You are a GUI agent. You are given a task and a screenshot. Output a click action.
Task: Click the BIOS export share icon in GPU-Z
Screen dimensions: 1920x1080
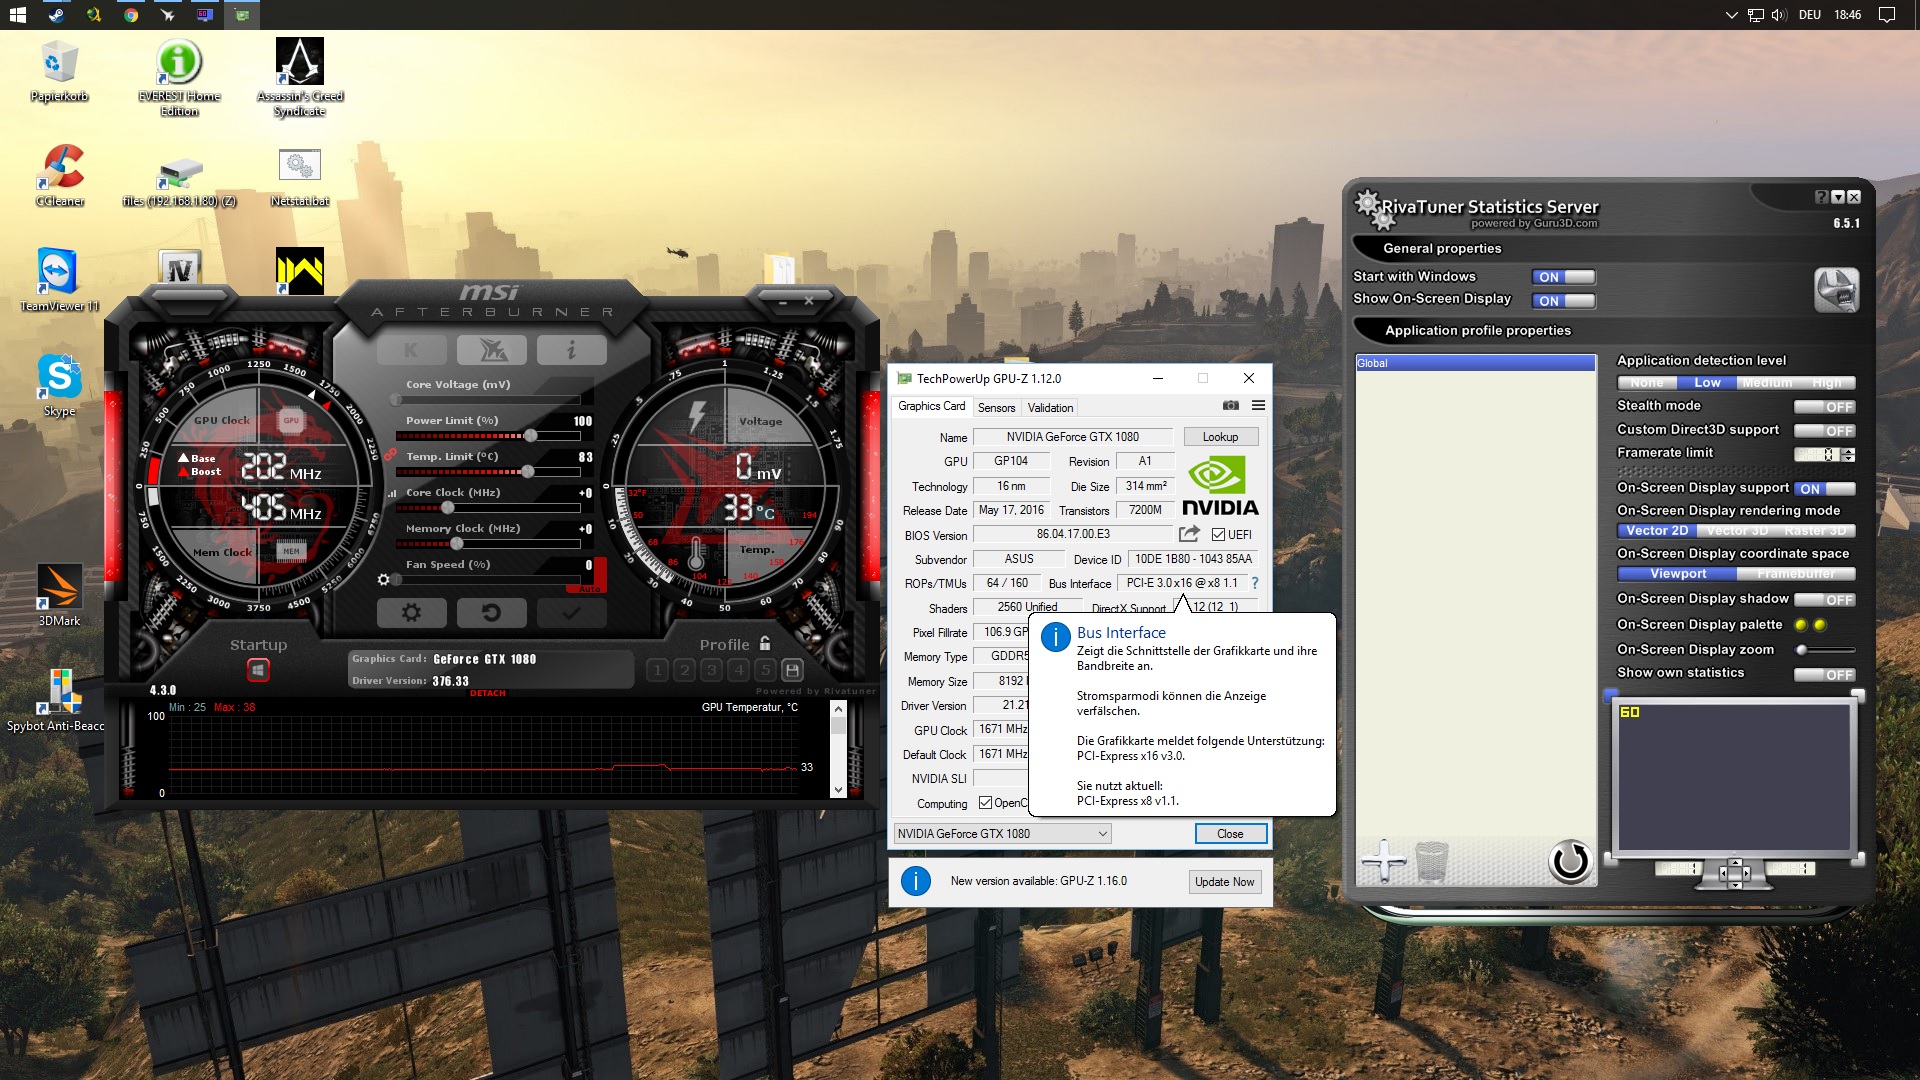1189,534
